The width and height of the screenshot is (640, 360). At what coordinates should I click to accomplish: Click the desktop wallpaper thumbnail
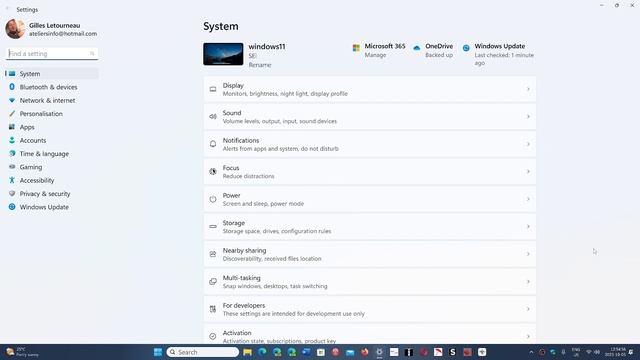point(223,54)
